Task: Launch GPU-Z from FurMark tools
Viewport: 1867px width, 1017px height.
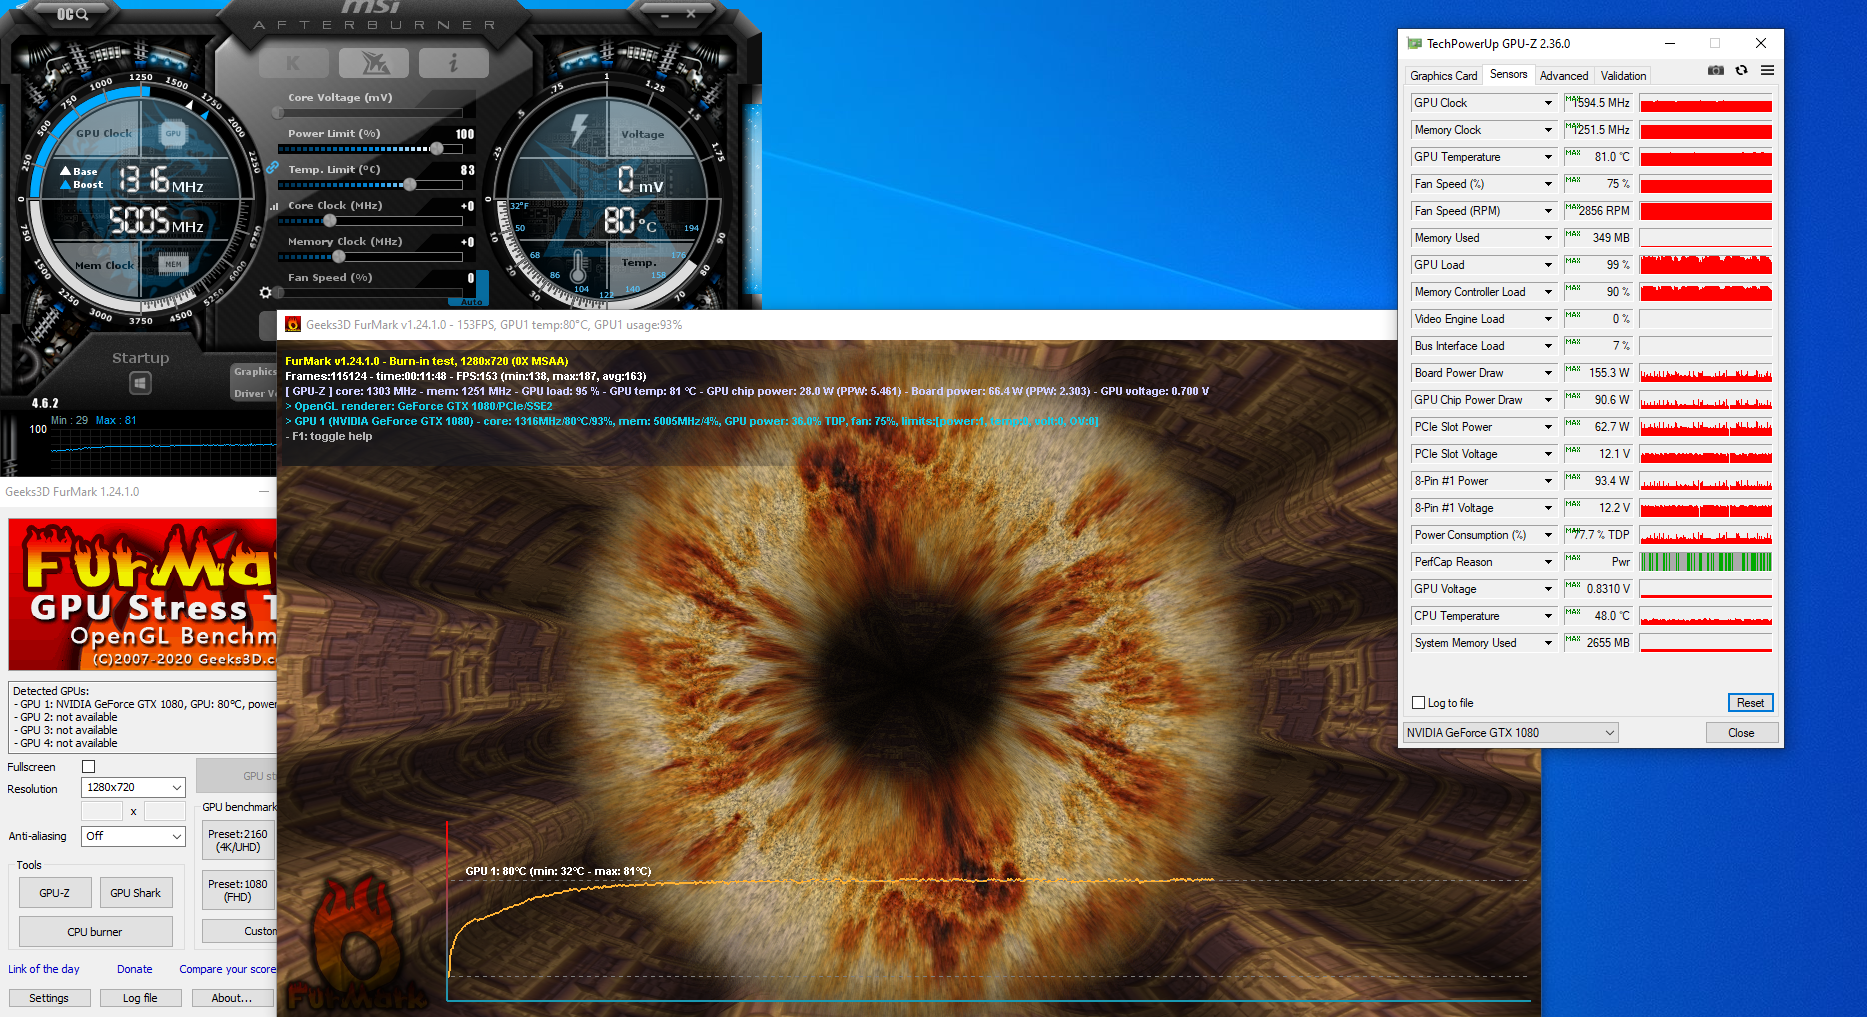Action: click(55, 893)
